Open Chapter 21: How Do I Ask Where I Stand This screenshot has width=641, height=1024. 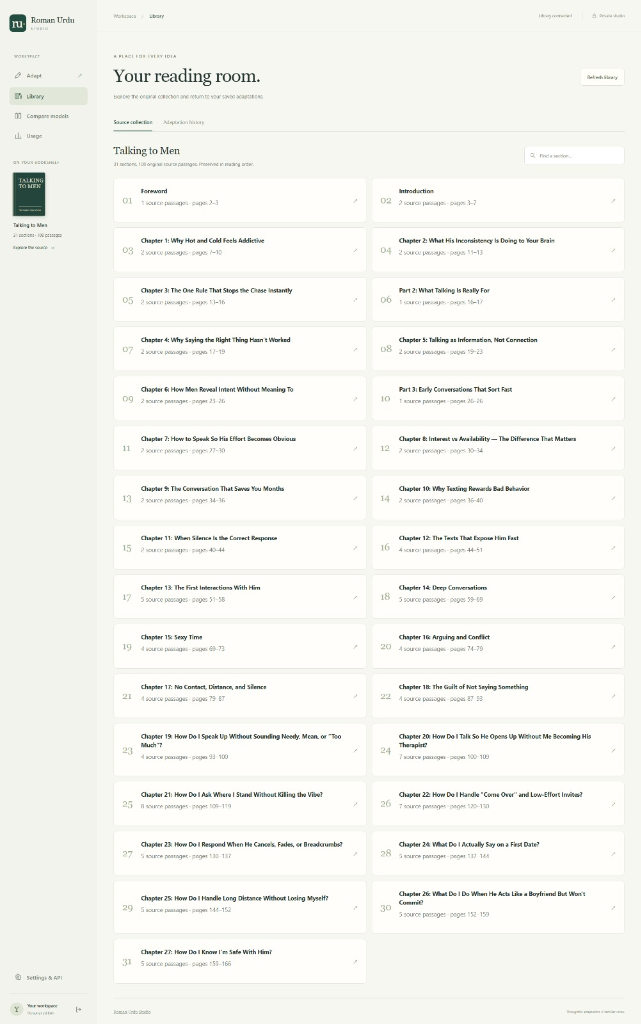[x=240, y=804]
